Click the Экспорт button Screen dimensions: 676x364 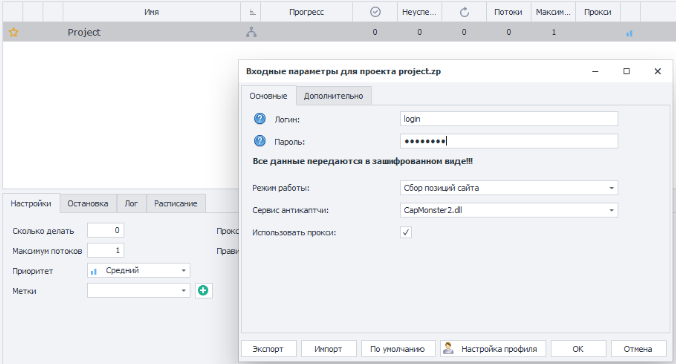pos(268,348)
